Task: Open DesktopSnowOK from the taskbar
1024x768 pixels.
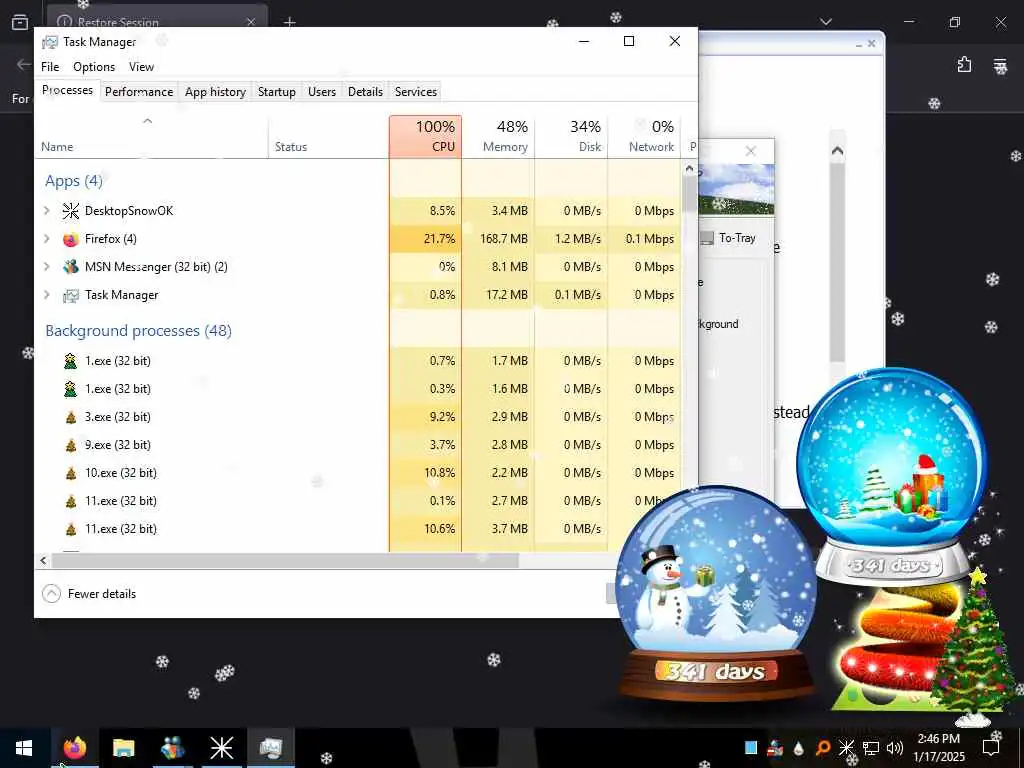Action: pos(221,747)
